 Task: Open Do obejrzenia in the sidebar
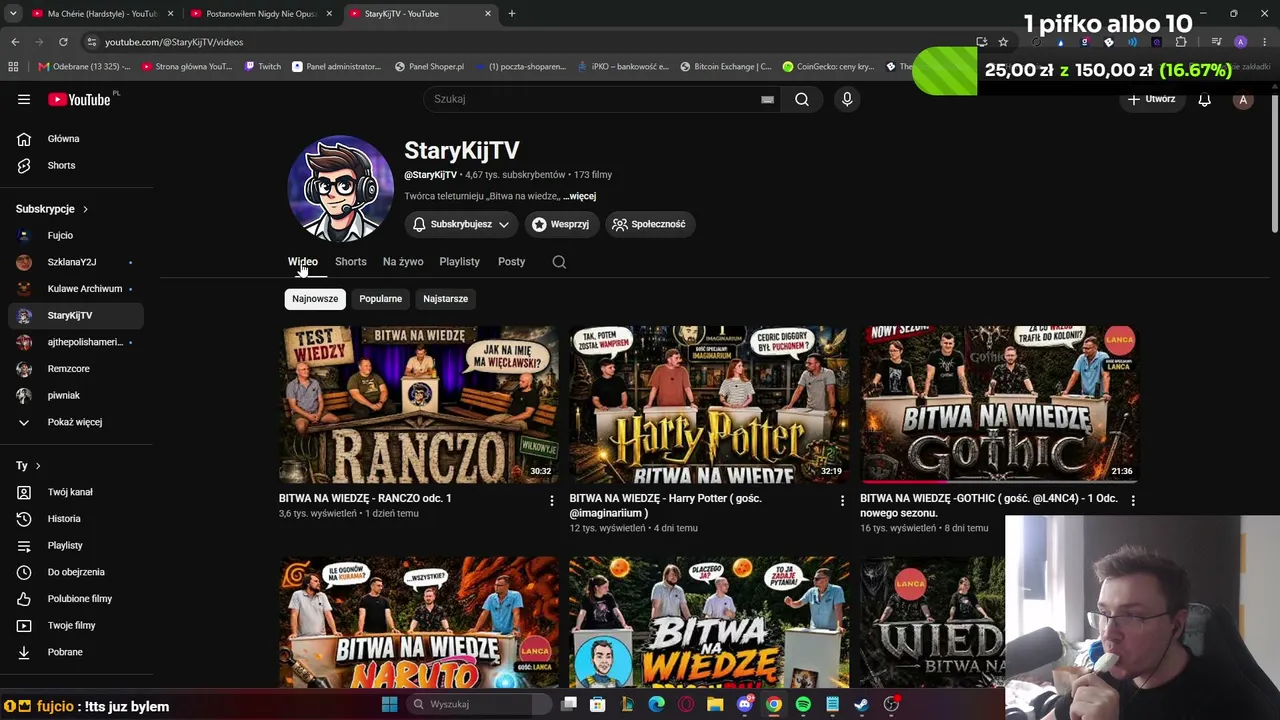click(76, 572)
